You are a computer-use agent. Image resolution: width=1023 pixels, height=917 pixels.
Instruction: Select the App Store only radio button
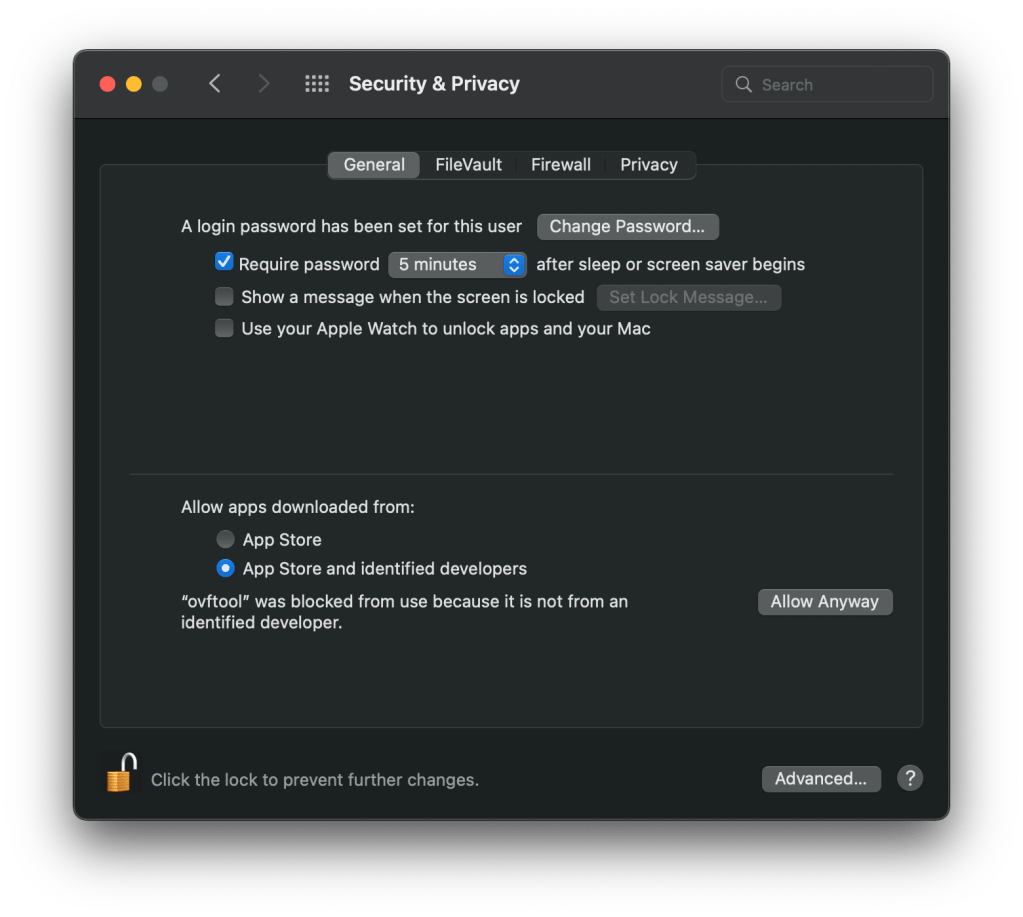(x=226, y=539)
